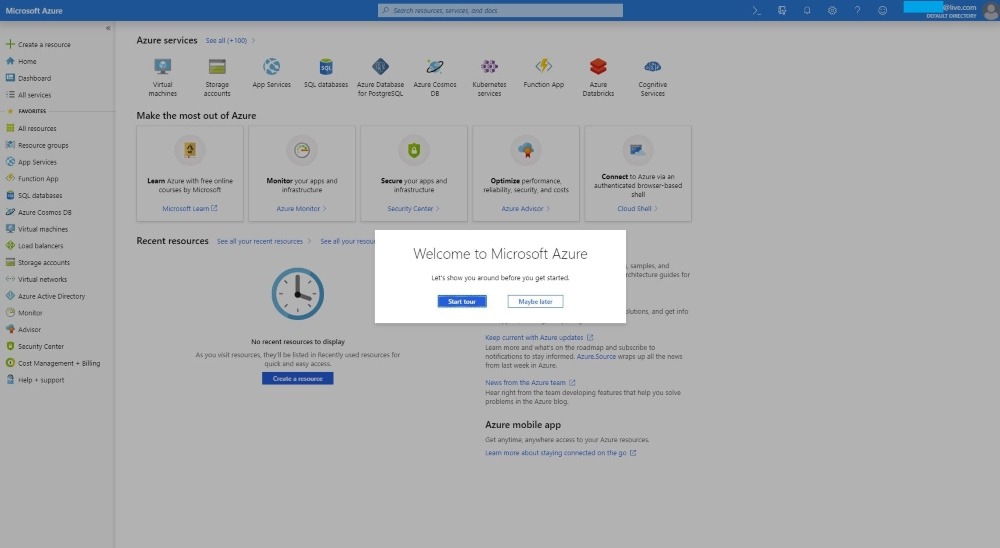Select Resource groups in sidebar
Image resolution: width=1000 pixels, height=548 pixels.
pos(43,145)
